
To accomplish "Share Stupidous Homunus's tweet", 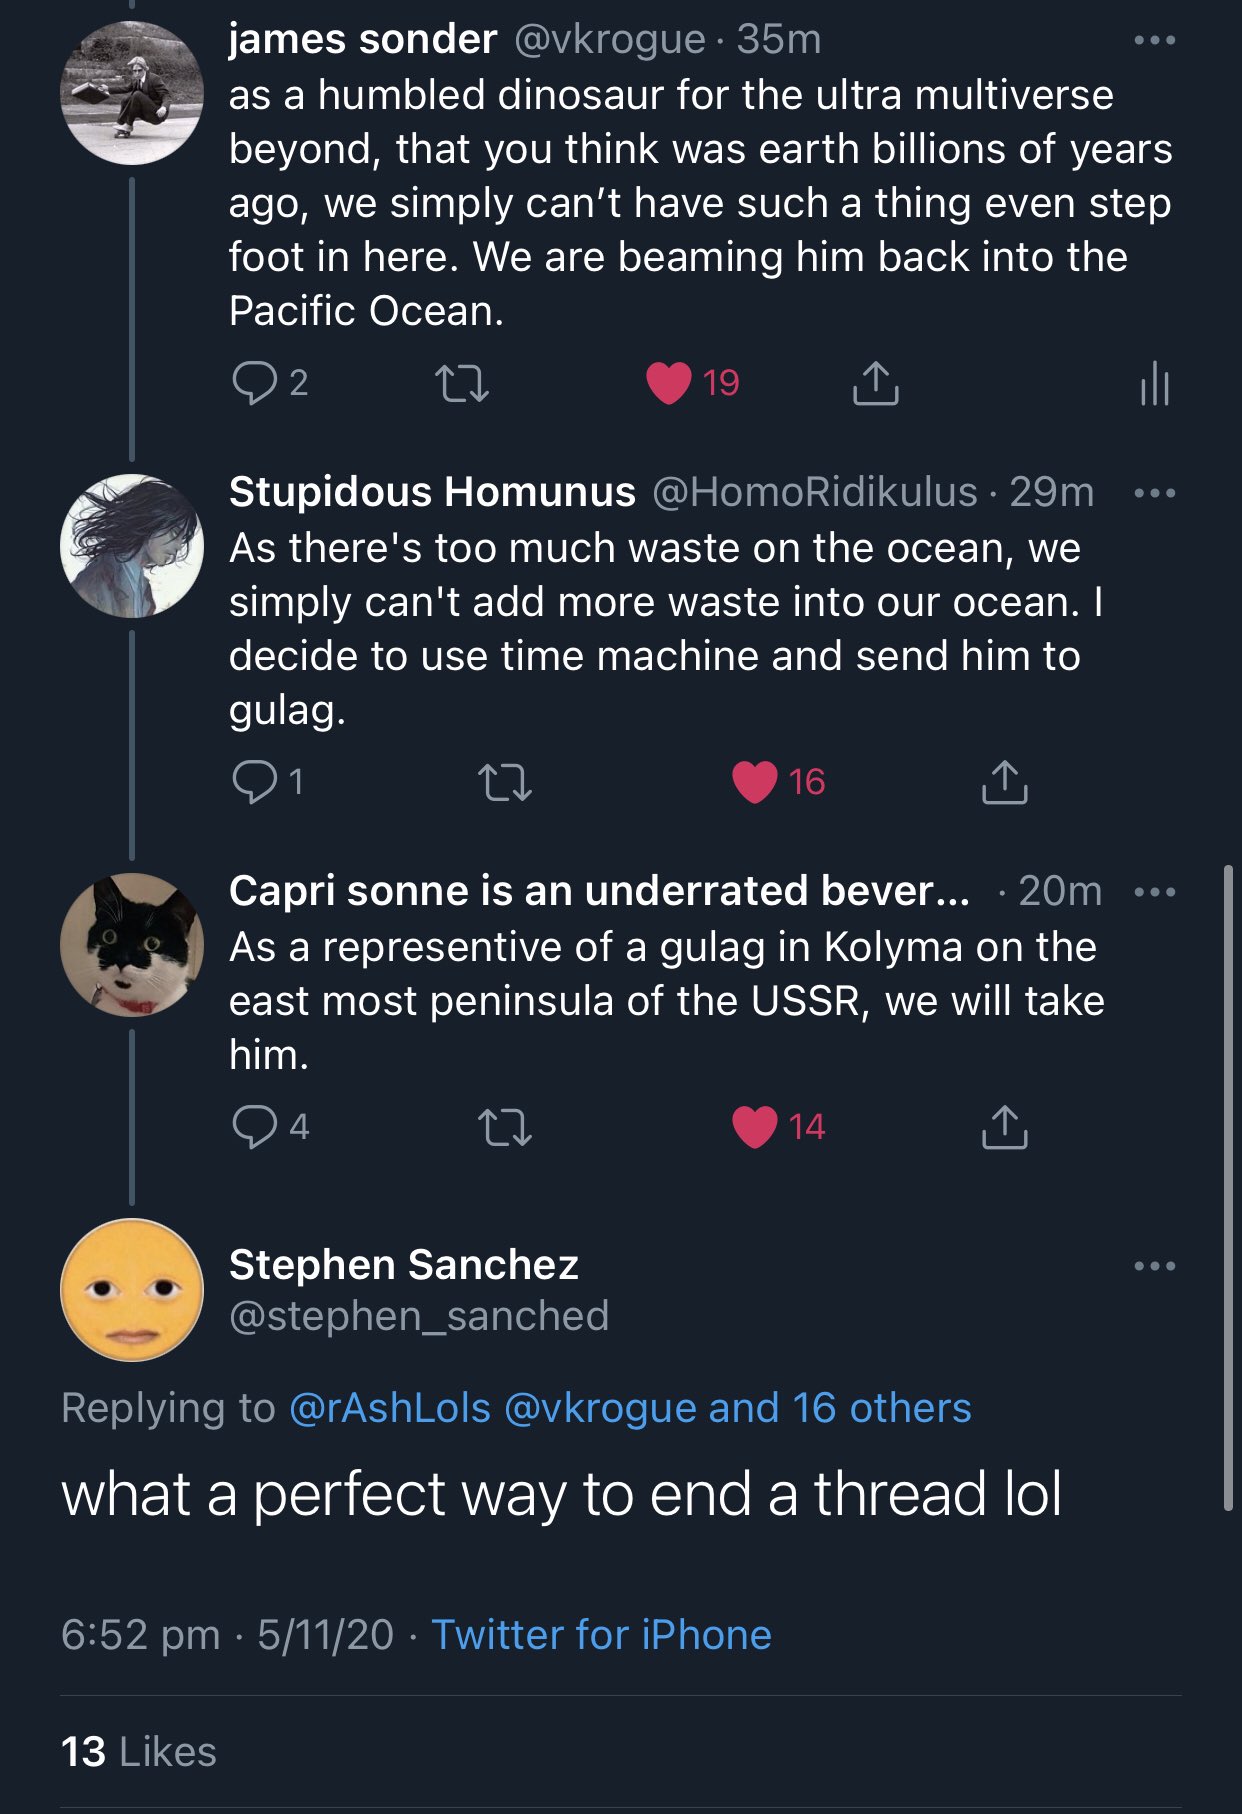I will [1004, 782].
